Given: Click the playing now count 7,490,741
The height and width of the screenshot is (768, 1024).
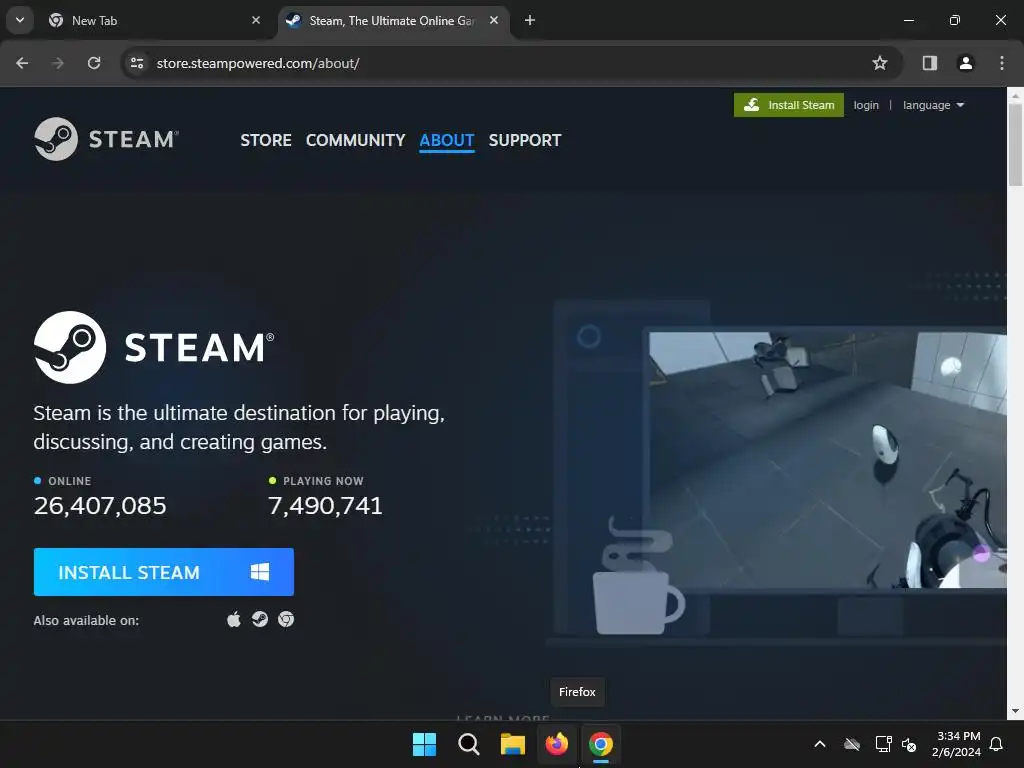Looking at the screenshot, I should [325, 505].
